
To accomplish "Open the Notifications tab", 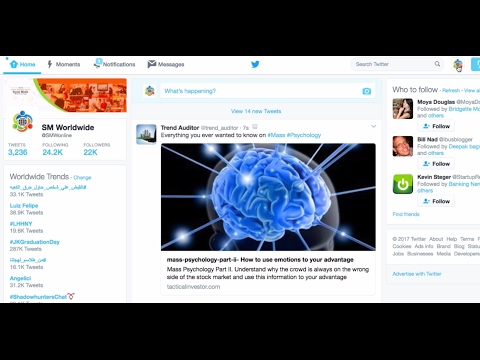I will 115,64.
